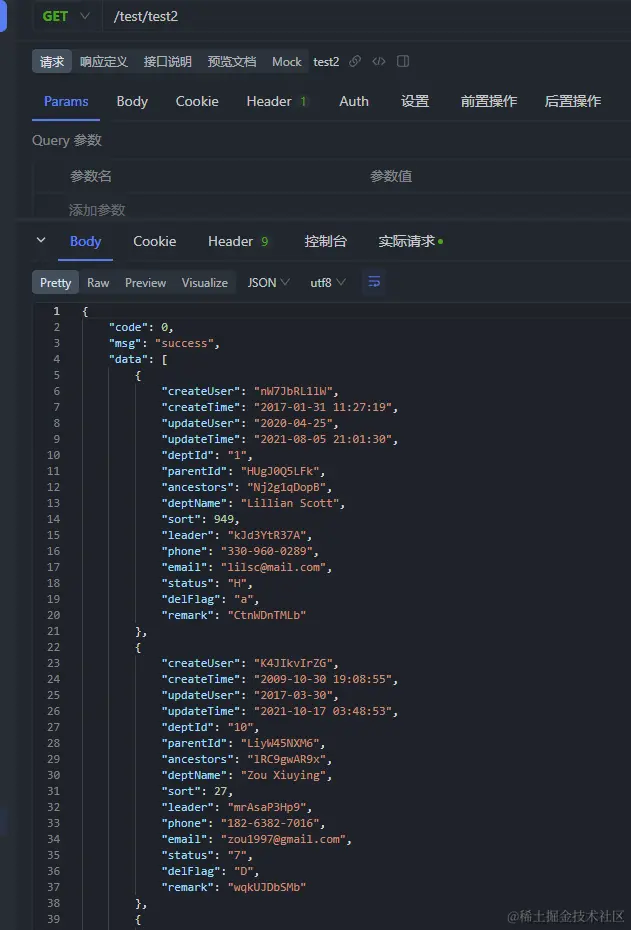The width and height of the screenshot is (631, 930).
Task: Click the "K4JIkvIrZG" createUser value
Action: click(293, 664)
